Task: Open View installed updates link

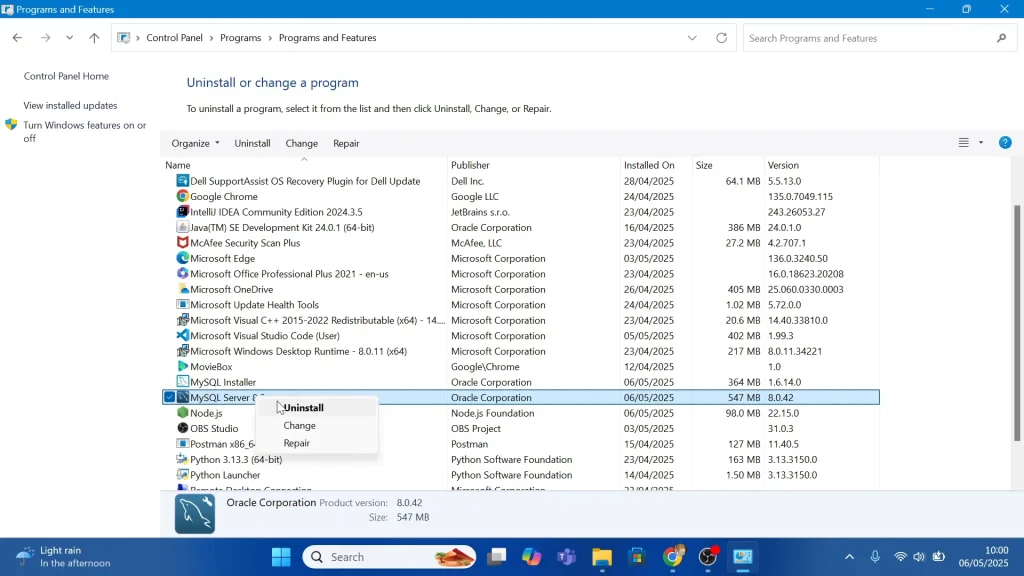Action: [71, 105]
